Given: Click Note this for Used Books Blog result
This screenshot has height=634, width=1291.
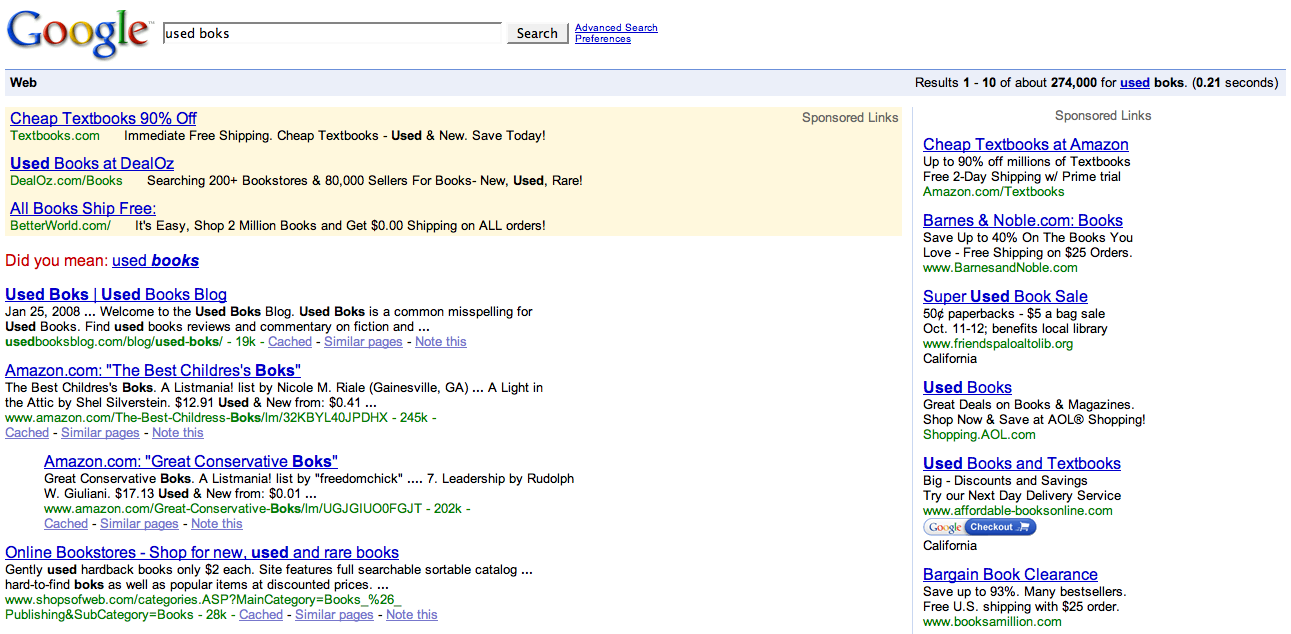Looking at the screenshot, I should tap(441, 342).
